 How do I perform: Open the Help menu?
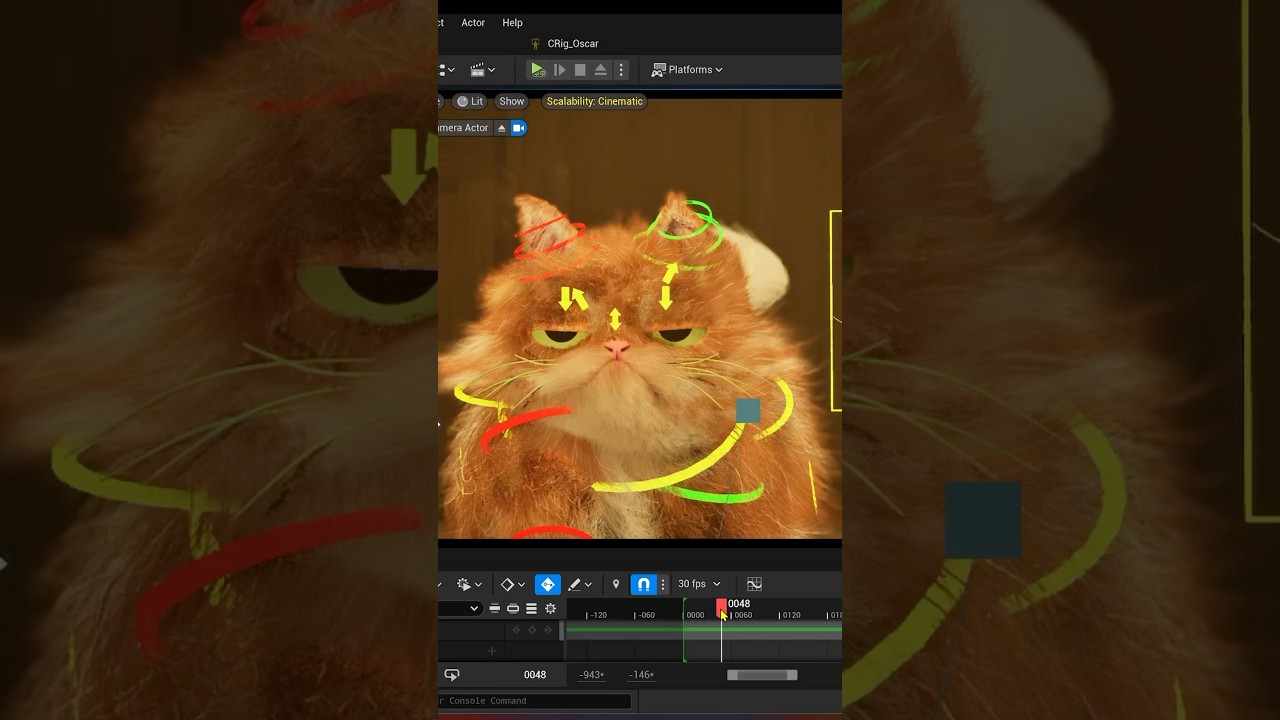point(512,23)
